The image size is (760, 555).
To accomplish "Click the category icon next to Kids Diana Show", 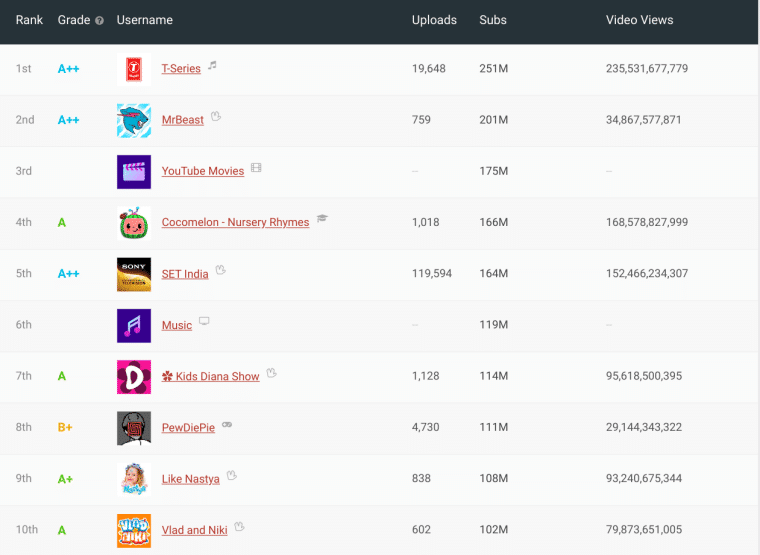I will [x=271, y=373].
